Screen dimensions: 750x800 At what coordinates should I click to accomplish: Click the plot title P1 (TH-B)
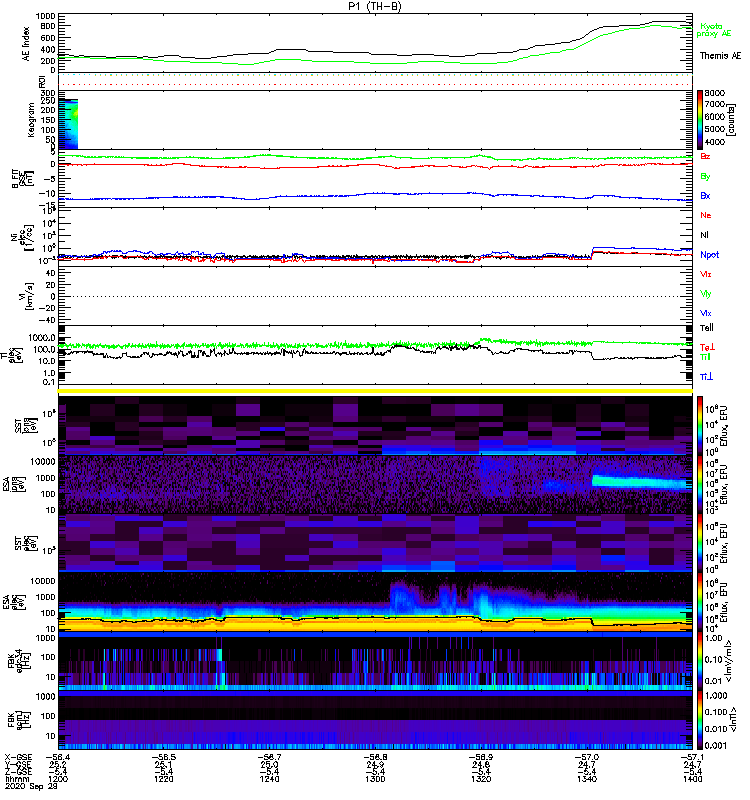click(375, 6)
